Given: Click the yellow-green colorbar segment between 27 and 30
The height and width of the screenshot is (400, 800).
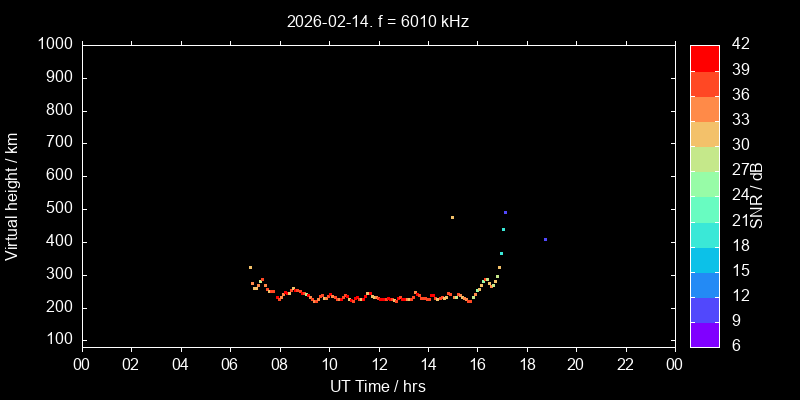Looking at the screenshot, I should pyautogui.click(x=705, y=158).
